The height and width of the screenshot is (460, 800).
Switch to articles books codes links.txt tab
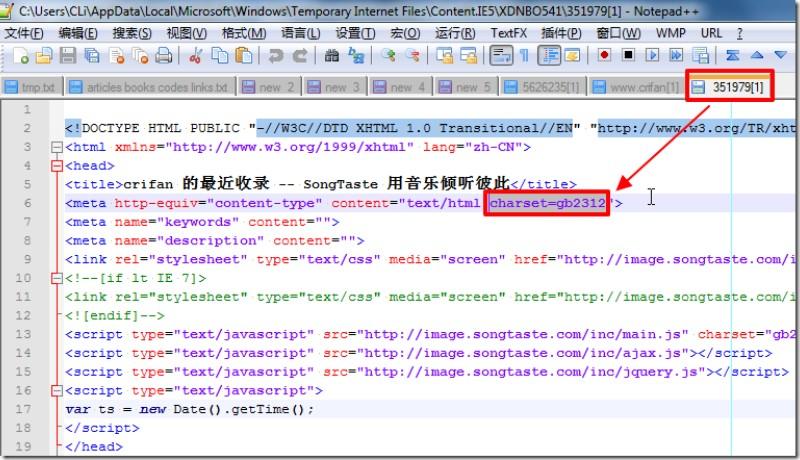tap(149, 87)
